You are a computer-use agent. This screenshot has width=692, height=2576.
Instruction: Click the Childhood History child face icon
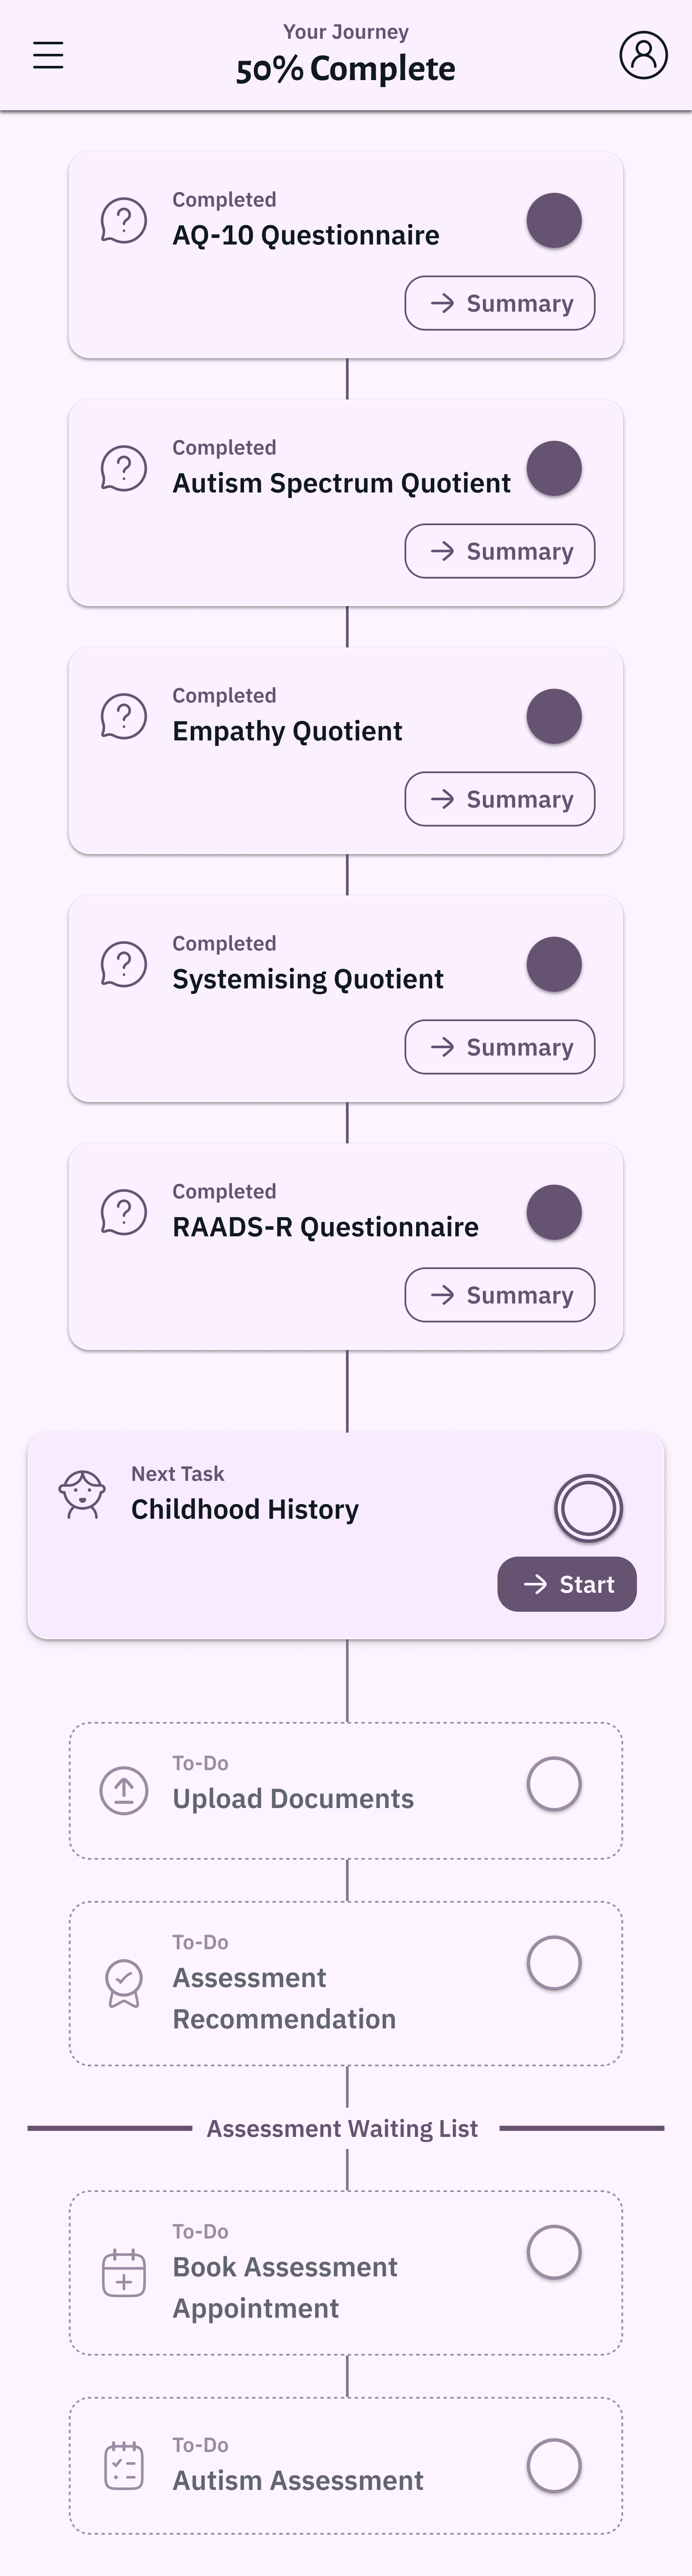tap(82, 1494)
